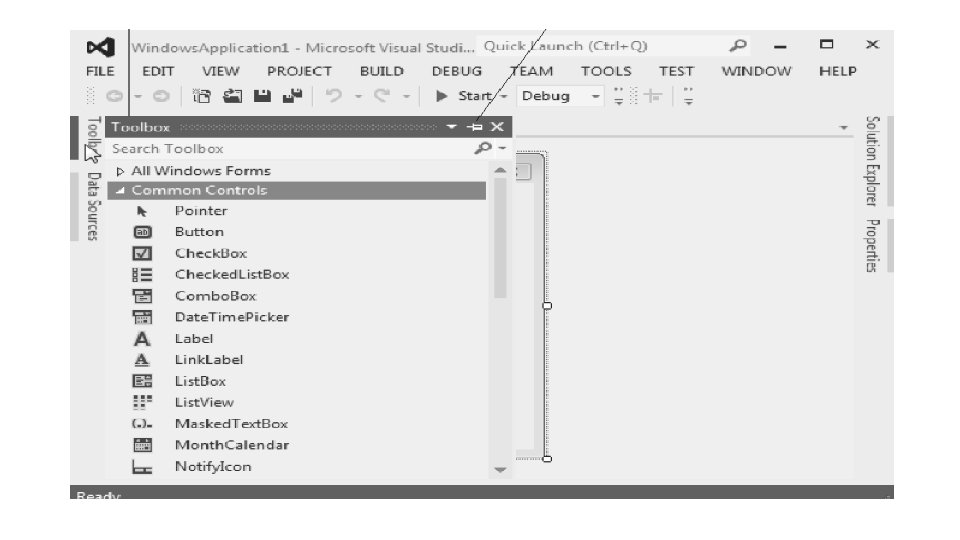Screen dimensions: 960x540
Task: Select the Pointer tool icon
Action: 142,211
